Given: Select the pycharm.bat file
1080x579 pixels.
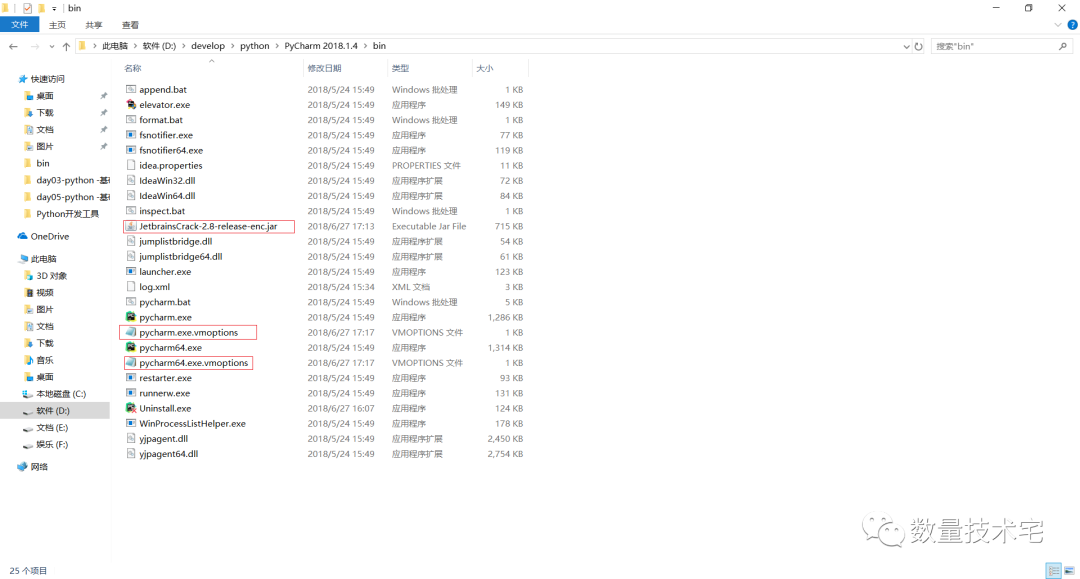Looking at the screenshot, I should pyautogui.click(x=165, y=302).
